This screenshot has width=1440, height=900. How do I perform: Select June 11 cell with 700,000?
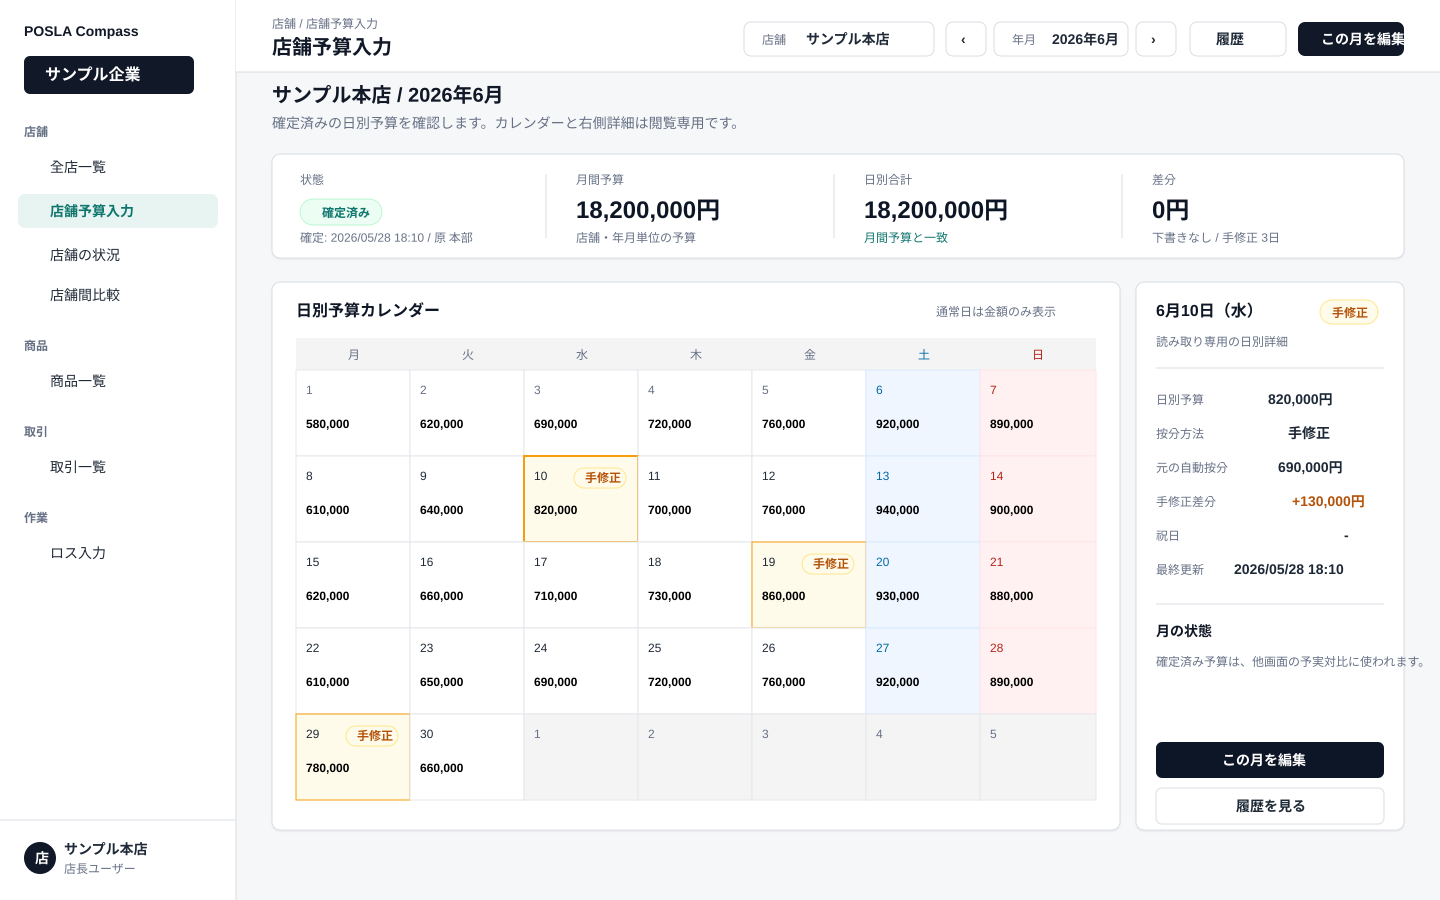pos(695,499)
